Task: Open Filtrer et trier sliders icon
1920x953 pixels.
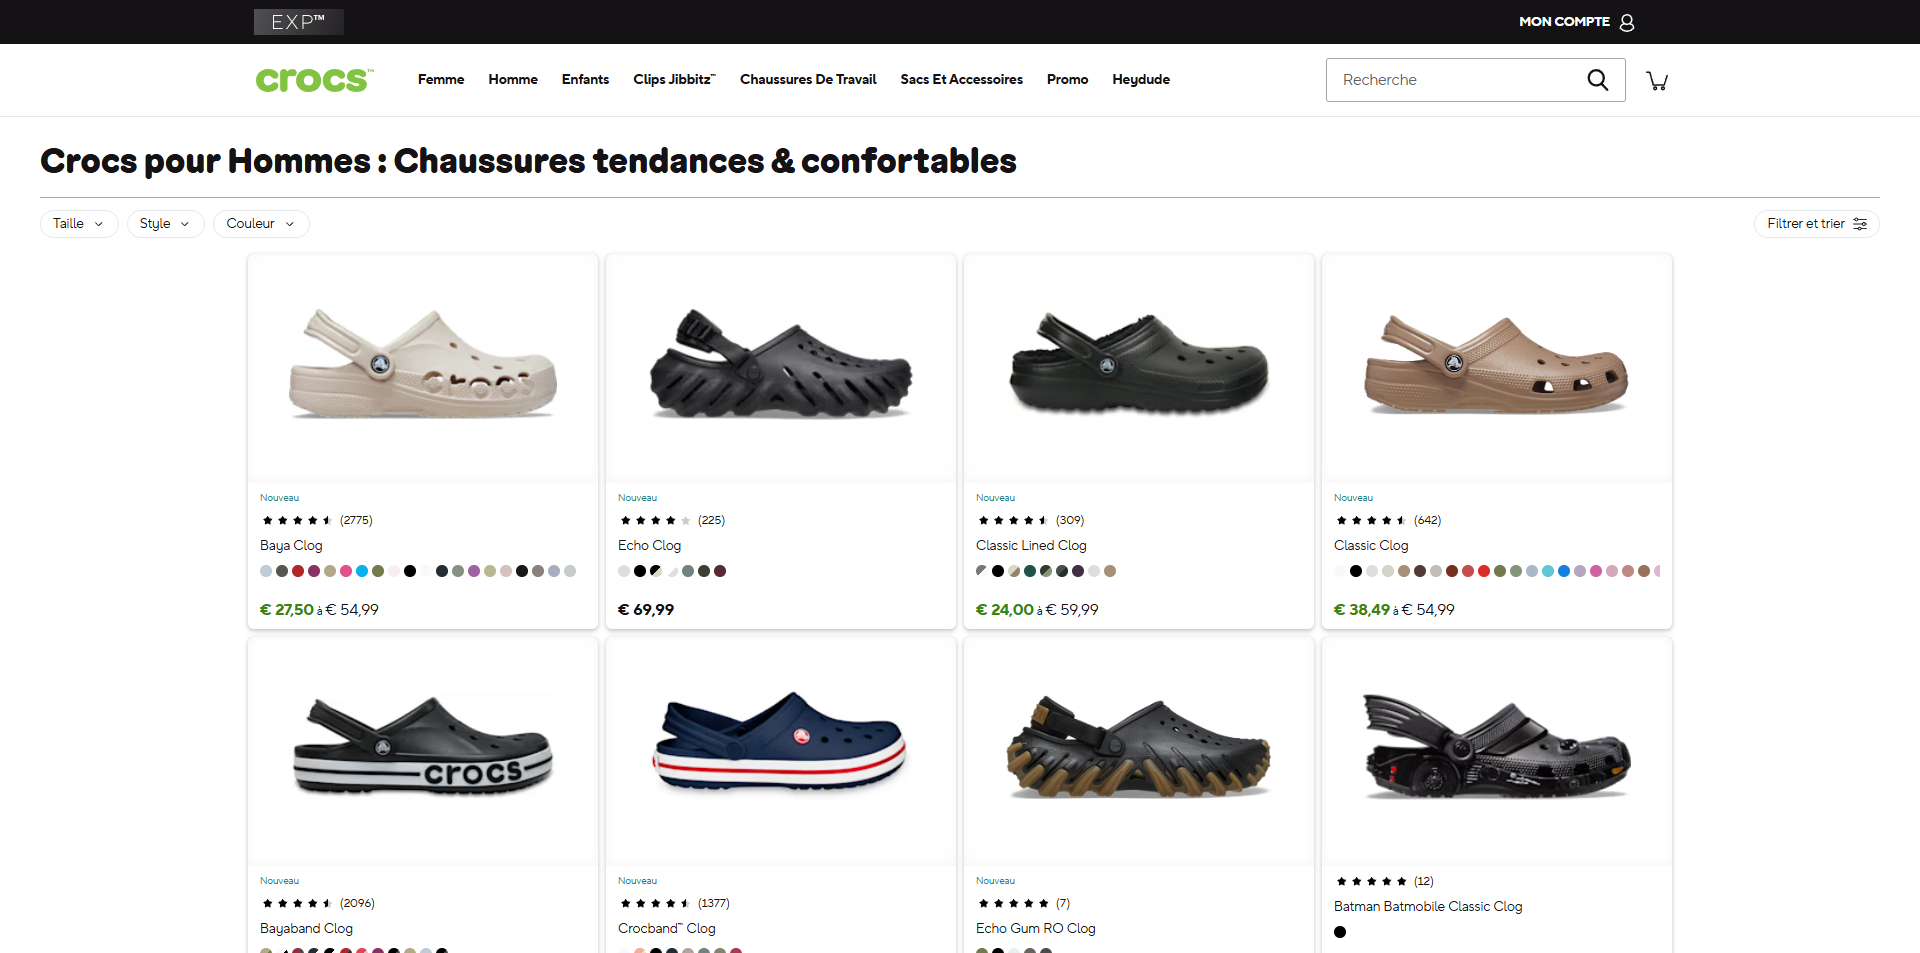Action: pyautogui.click(x=1860, y=224)
